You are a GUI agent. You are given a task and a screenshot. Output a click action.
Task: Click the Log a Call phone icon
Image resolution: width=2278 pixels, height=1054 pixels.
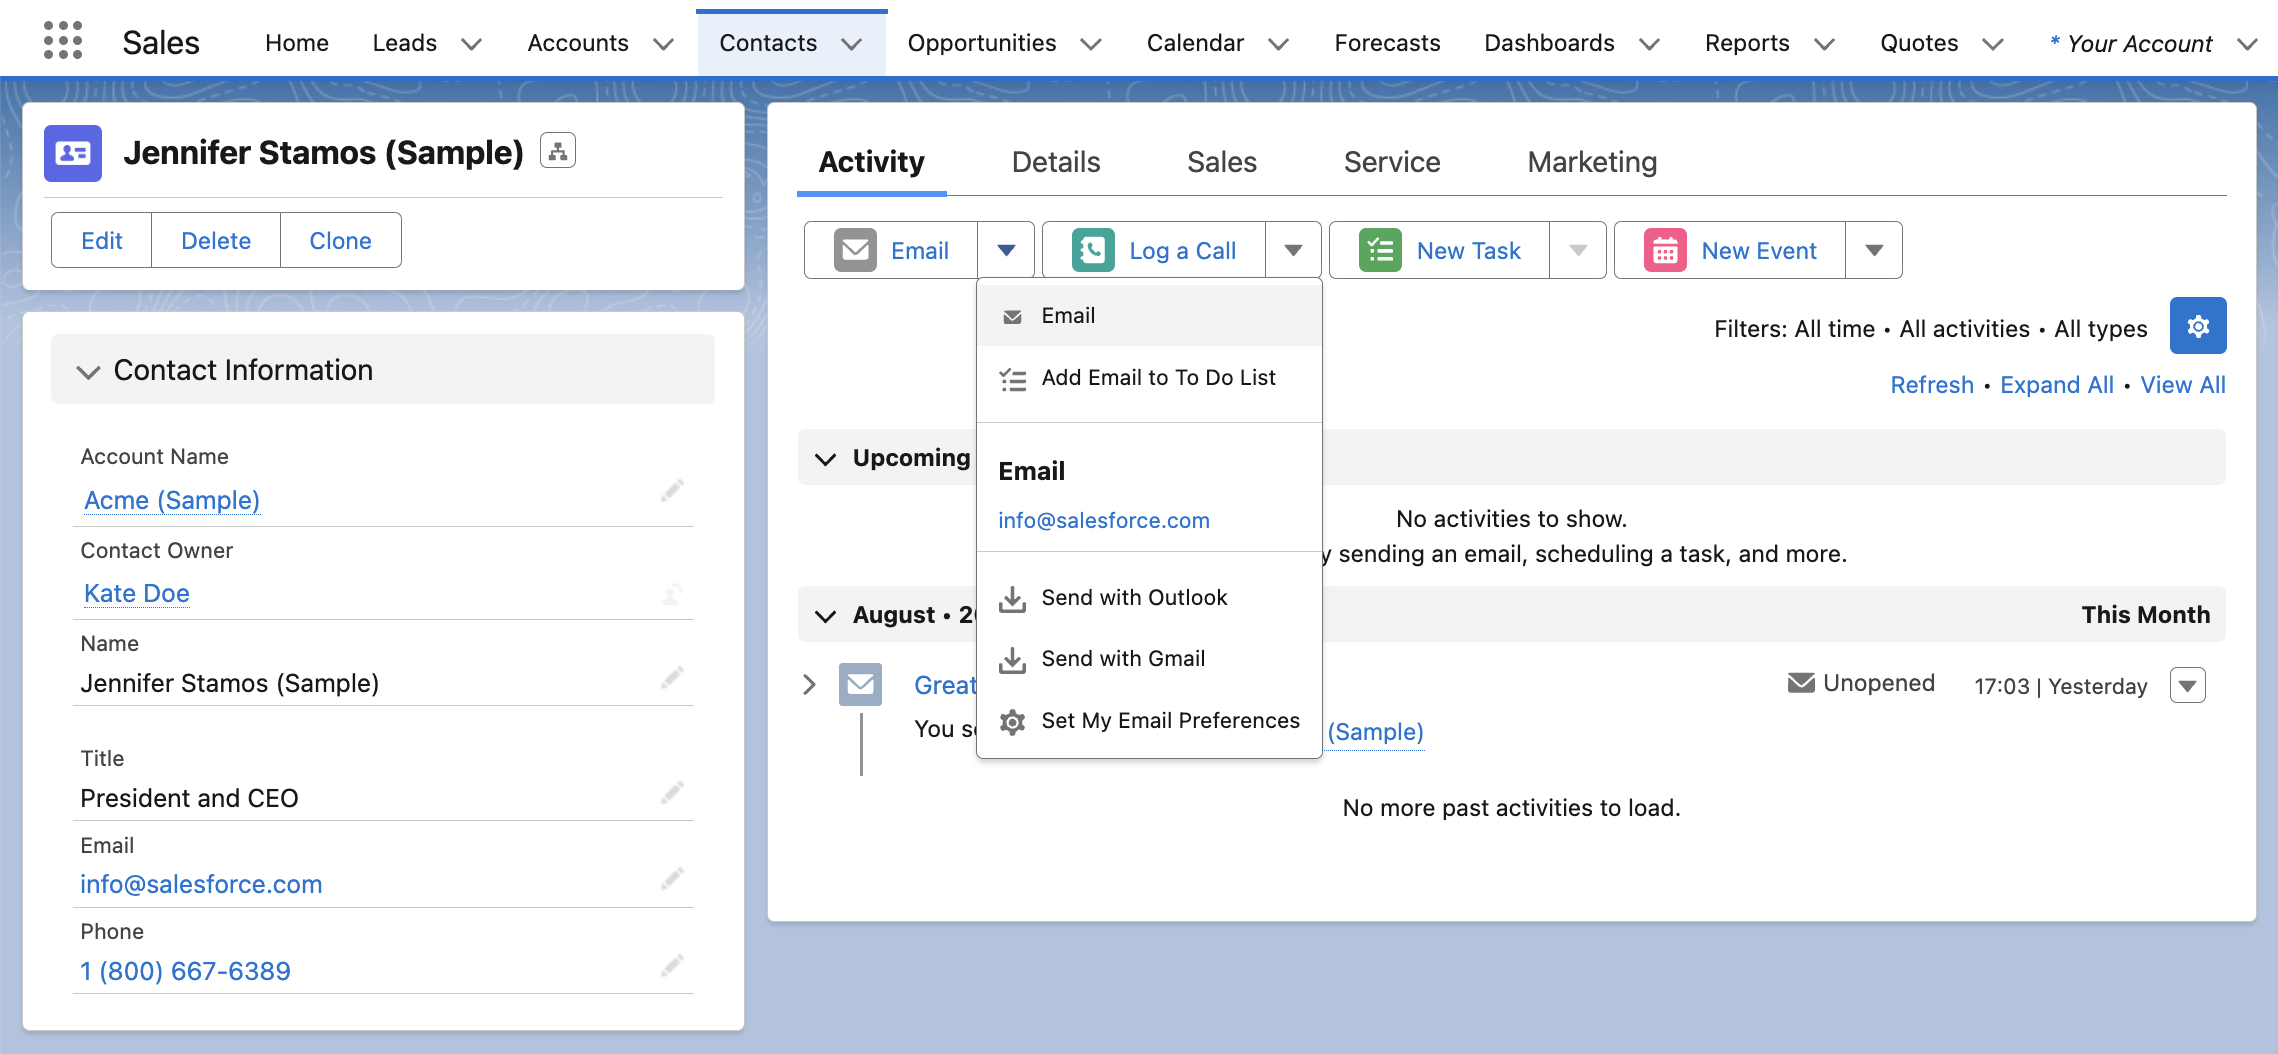pyautogui.click(x=1093, y=250)
